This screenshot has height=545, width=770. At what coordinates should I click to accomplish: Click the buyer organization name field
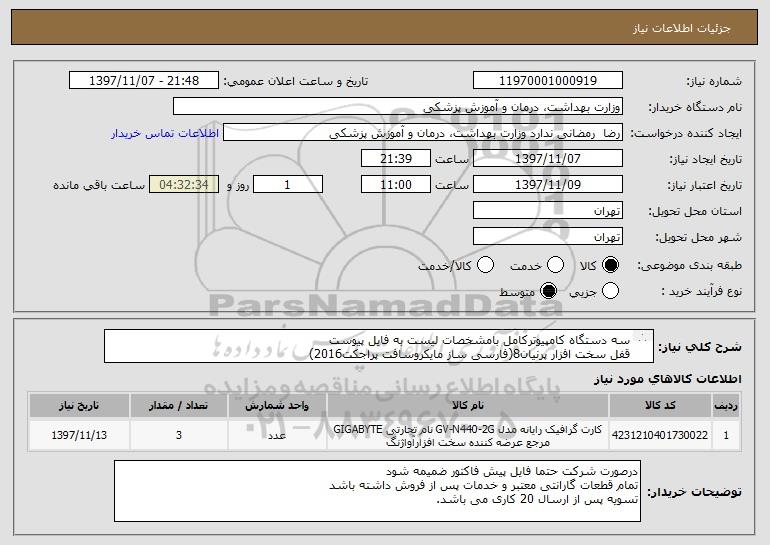[398, 107]
